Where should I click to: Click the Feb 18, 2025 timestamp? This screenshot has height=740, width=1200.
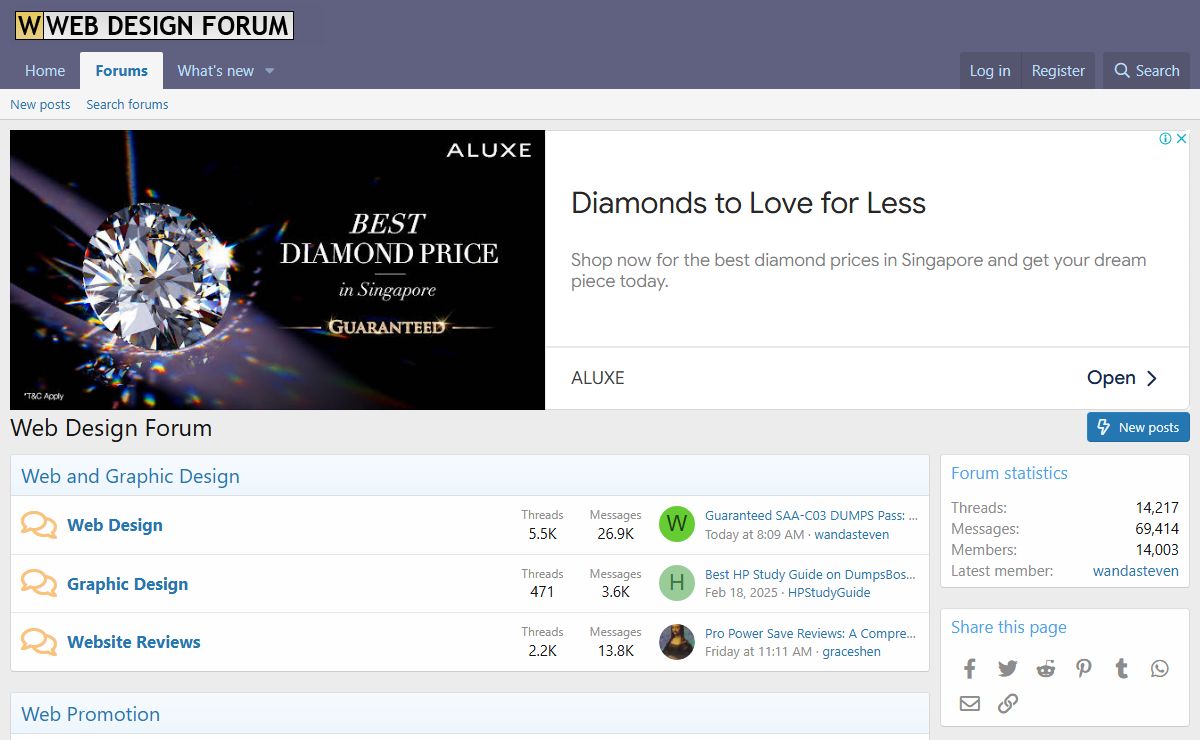click(x=741, y=593)
